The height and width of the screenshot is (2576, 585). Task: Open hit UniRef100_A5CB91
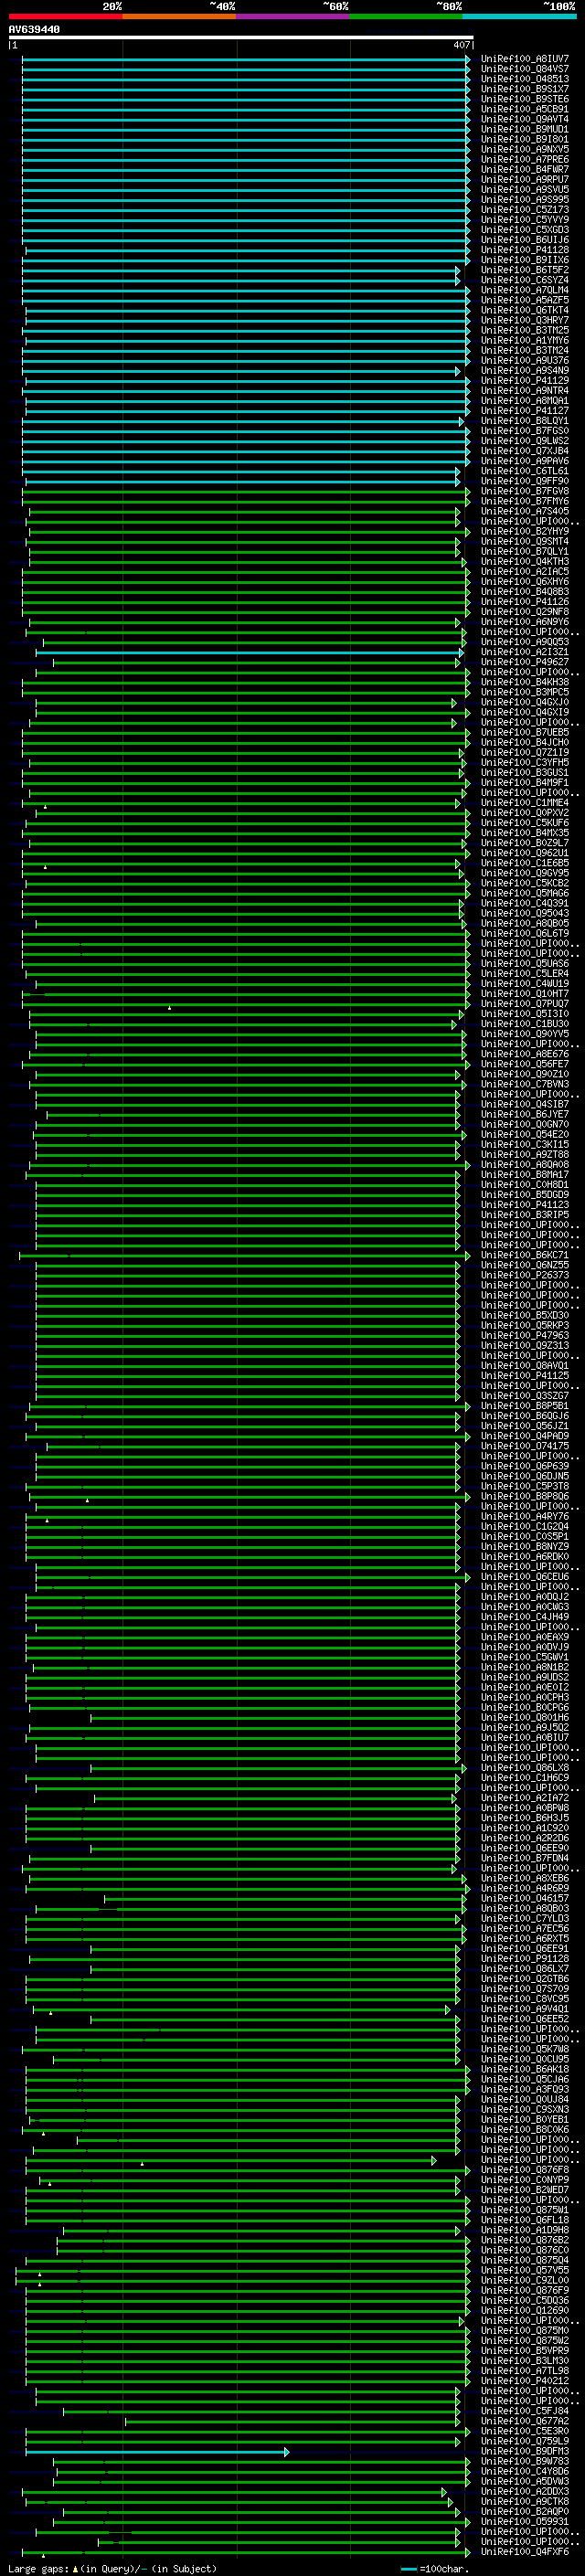524,109
